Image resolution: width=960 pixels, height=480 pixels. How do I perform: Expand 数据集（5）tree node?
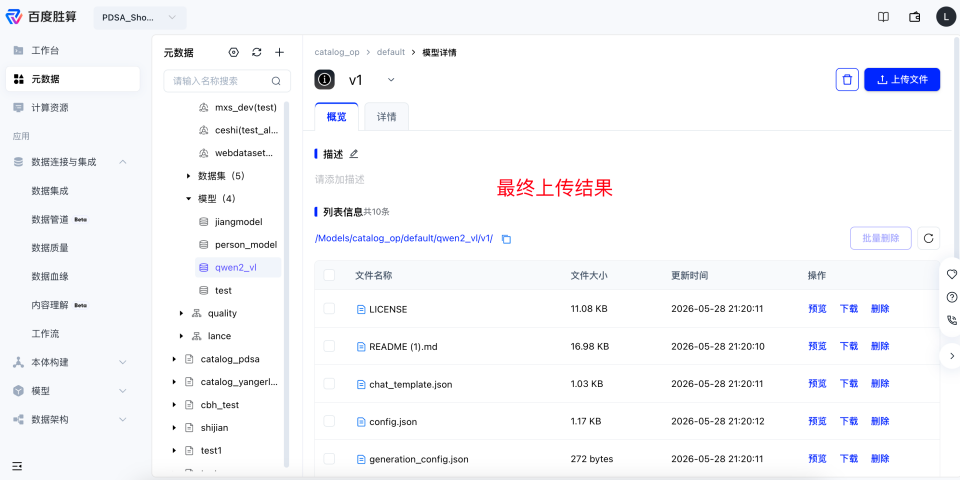pos(189,176)
